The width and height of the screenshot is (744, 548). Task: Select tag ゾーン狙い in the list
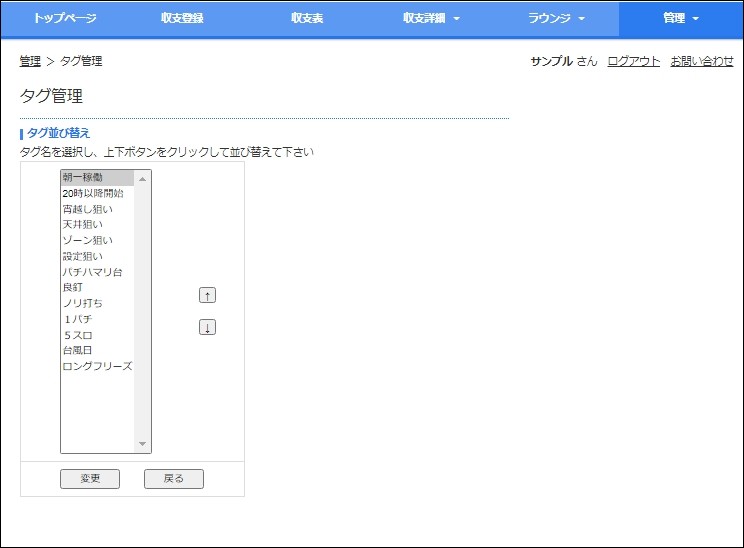(97, 240)
